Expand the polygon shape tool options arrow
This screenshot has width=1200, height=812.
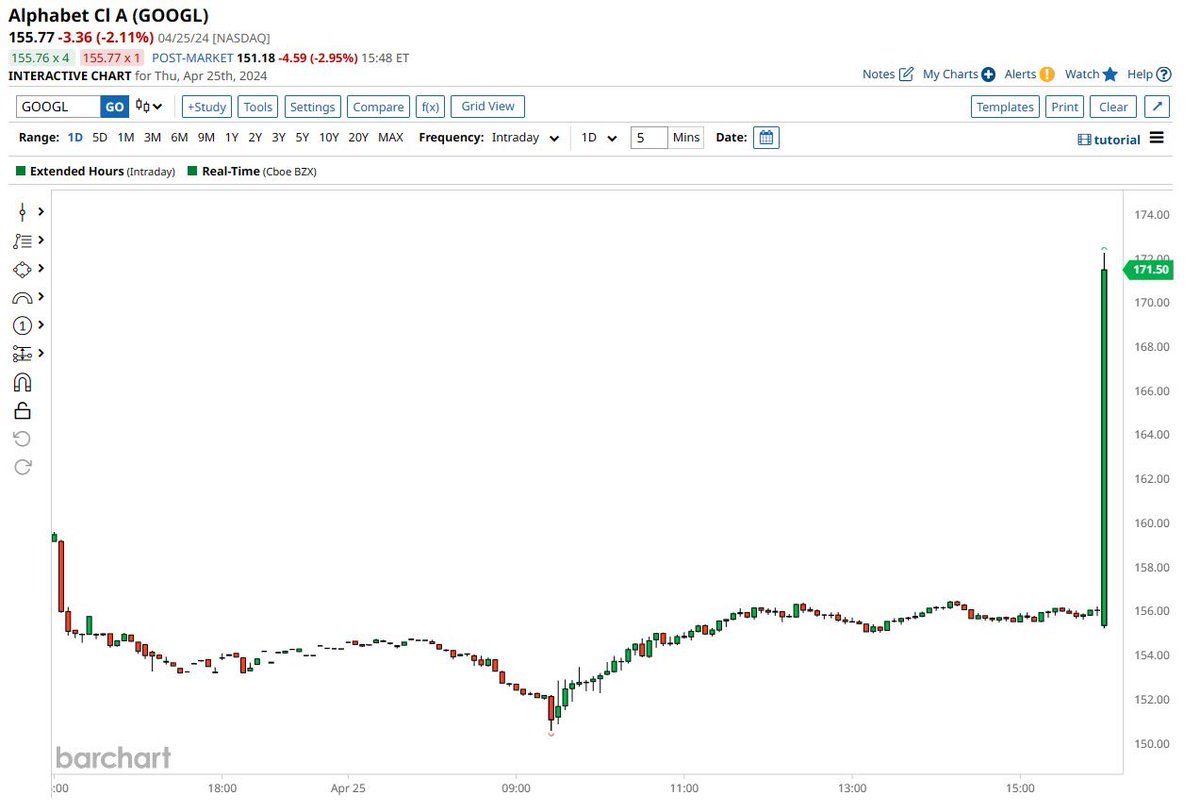[41, 269]
